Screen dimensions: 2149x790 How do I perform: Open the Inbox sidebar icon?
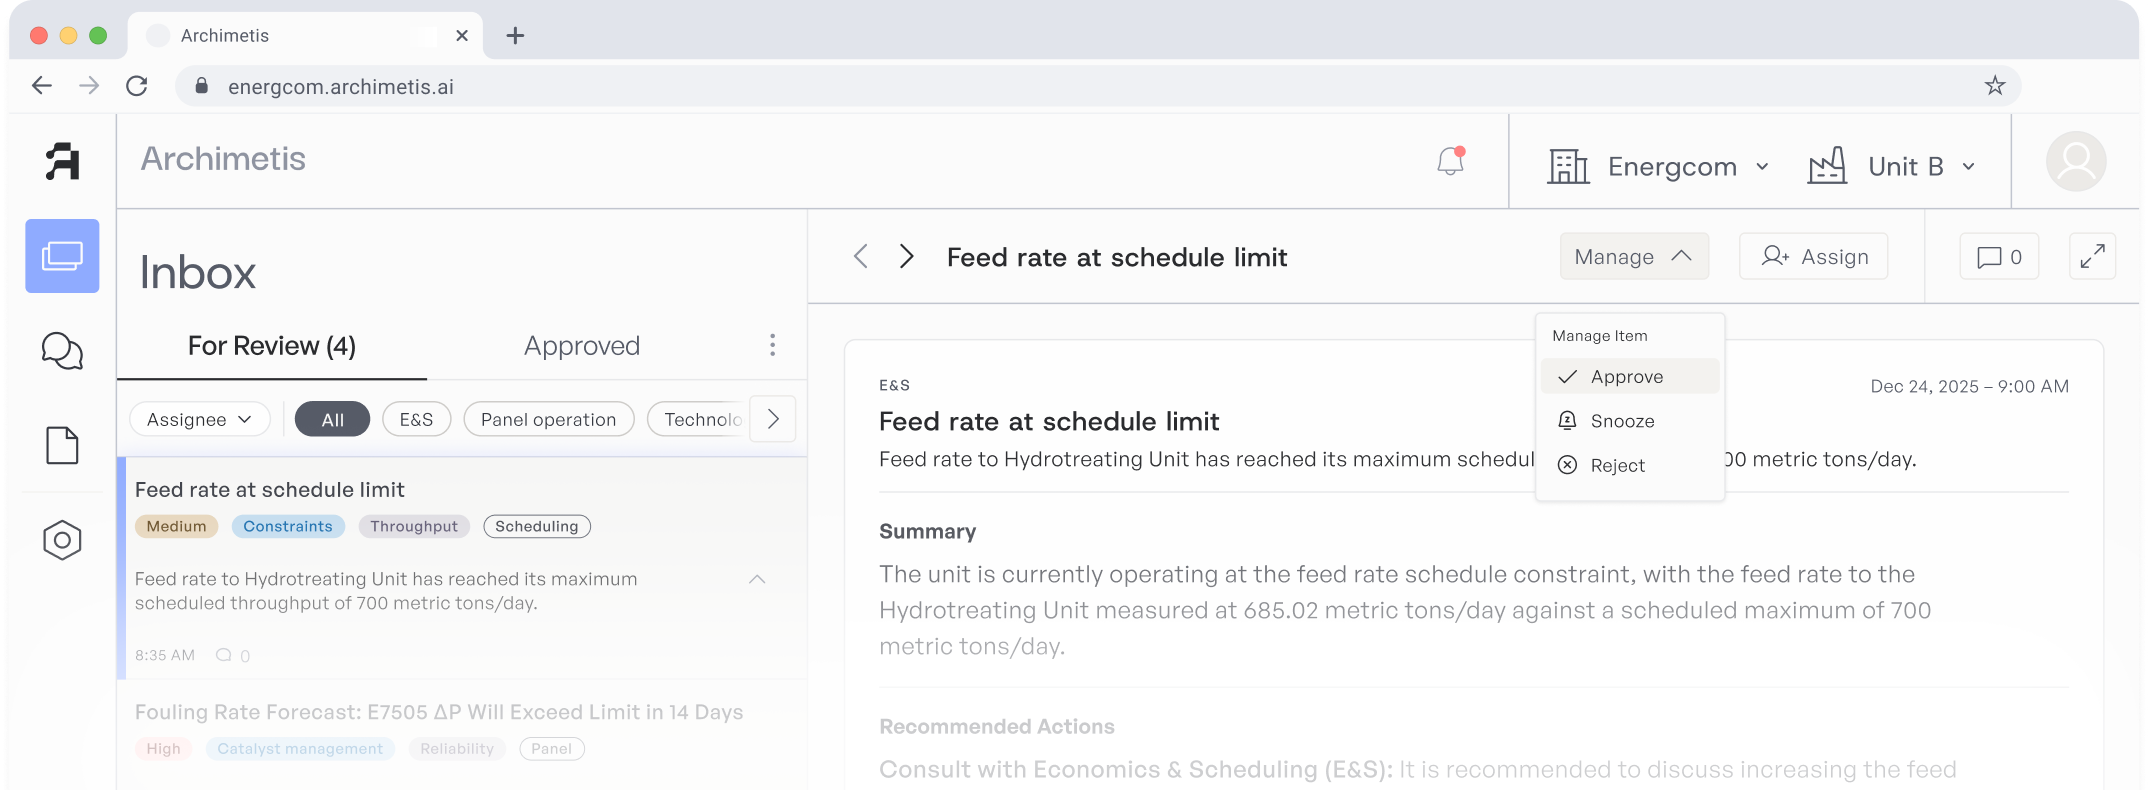(x=62, y=256)
